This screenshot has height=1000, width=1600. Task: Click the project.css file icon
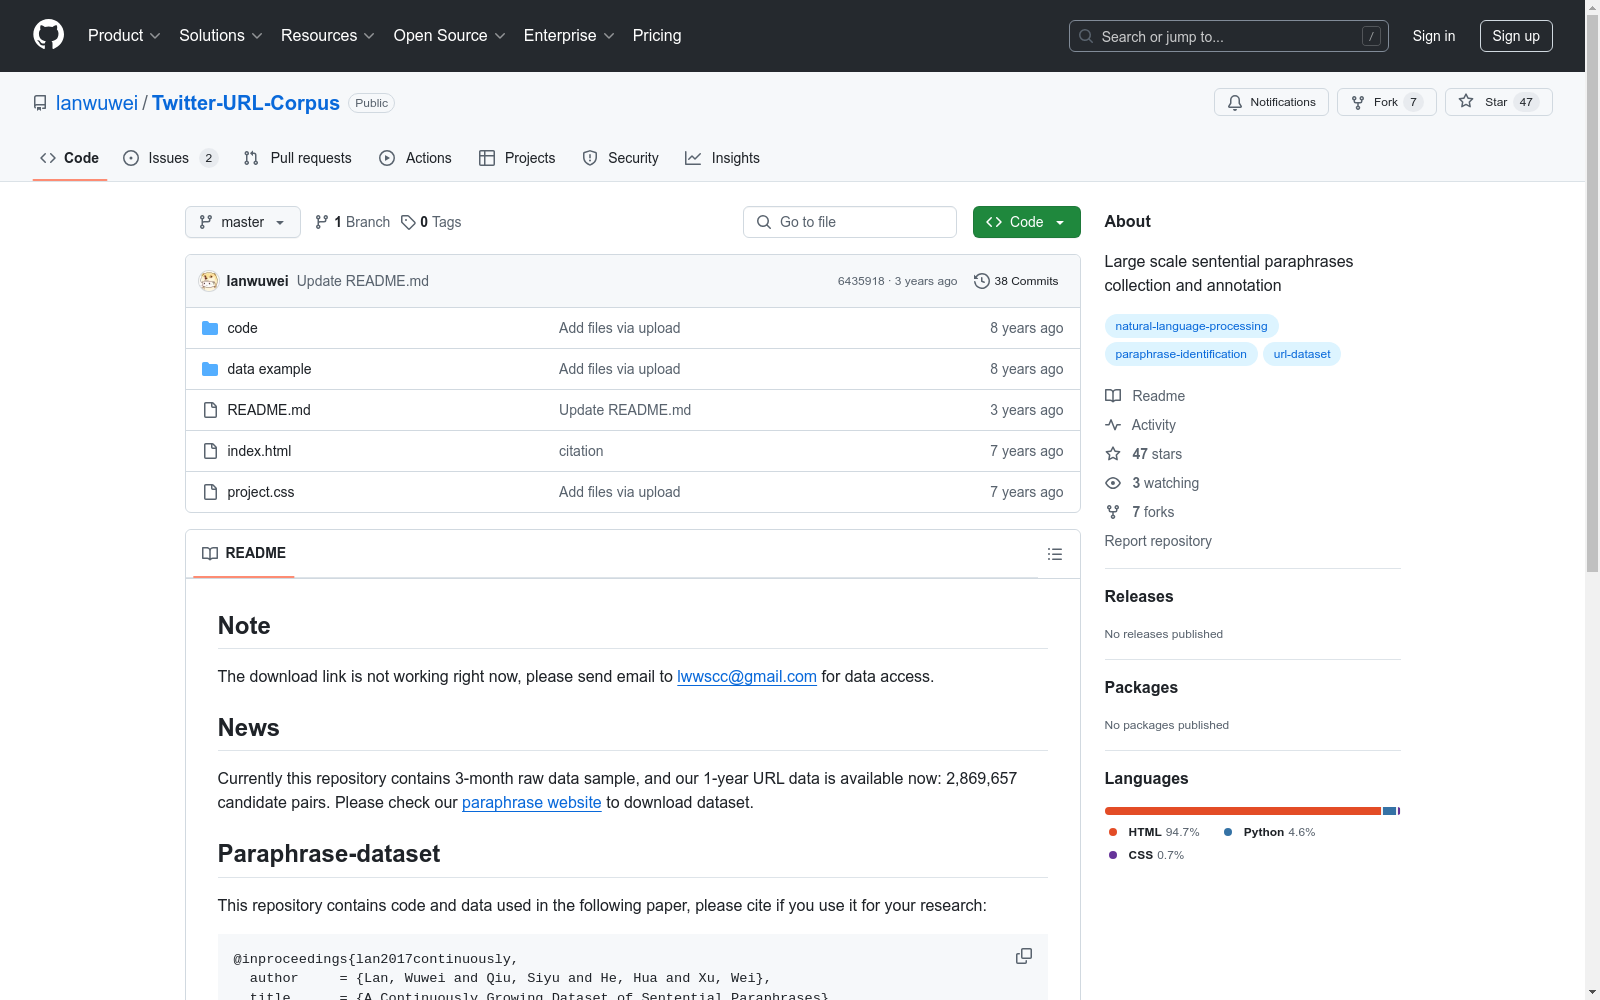click(x=210, y=492)
